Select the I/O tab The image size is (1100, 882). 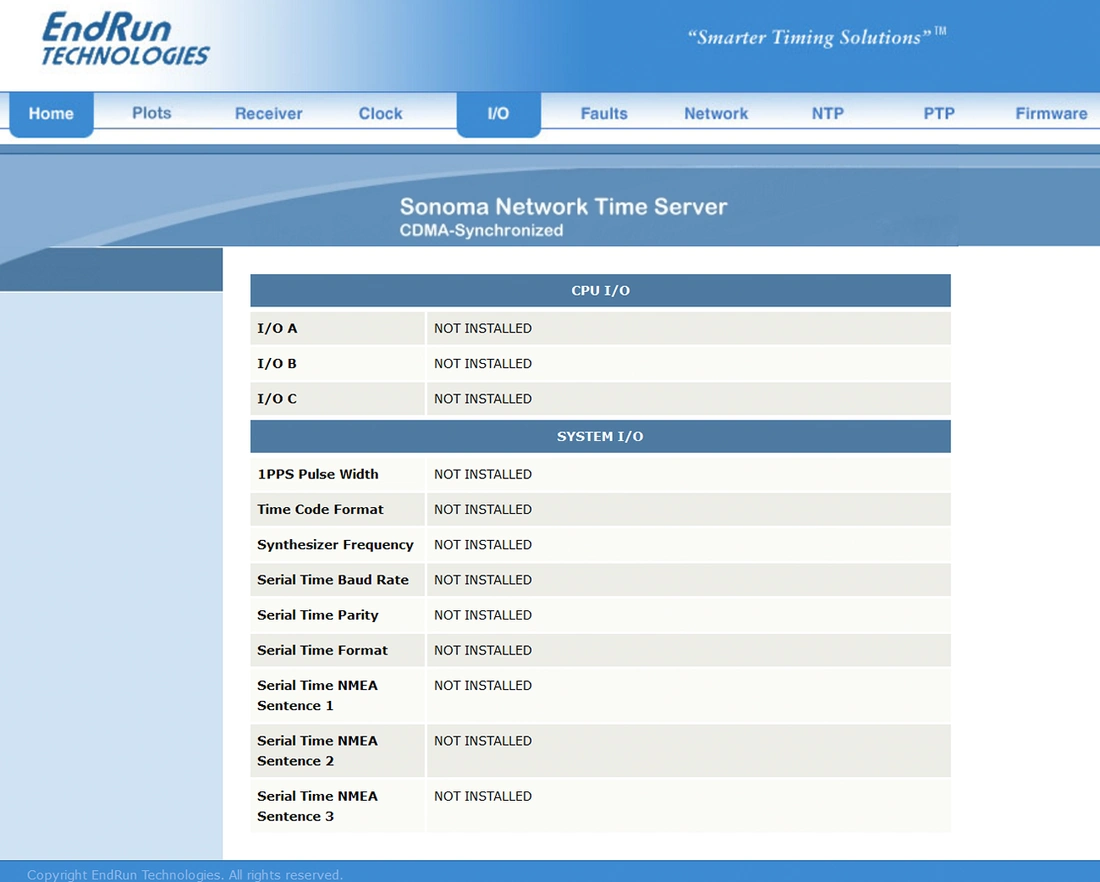pyautogui.click(x=498, y=114)
